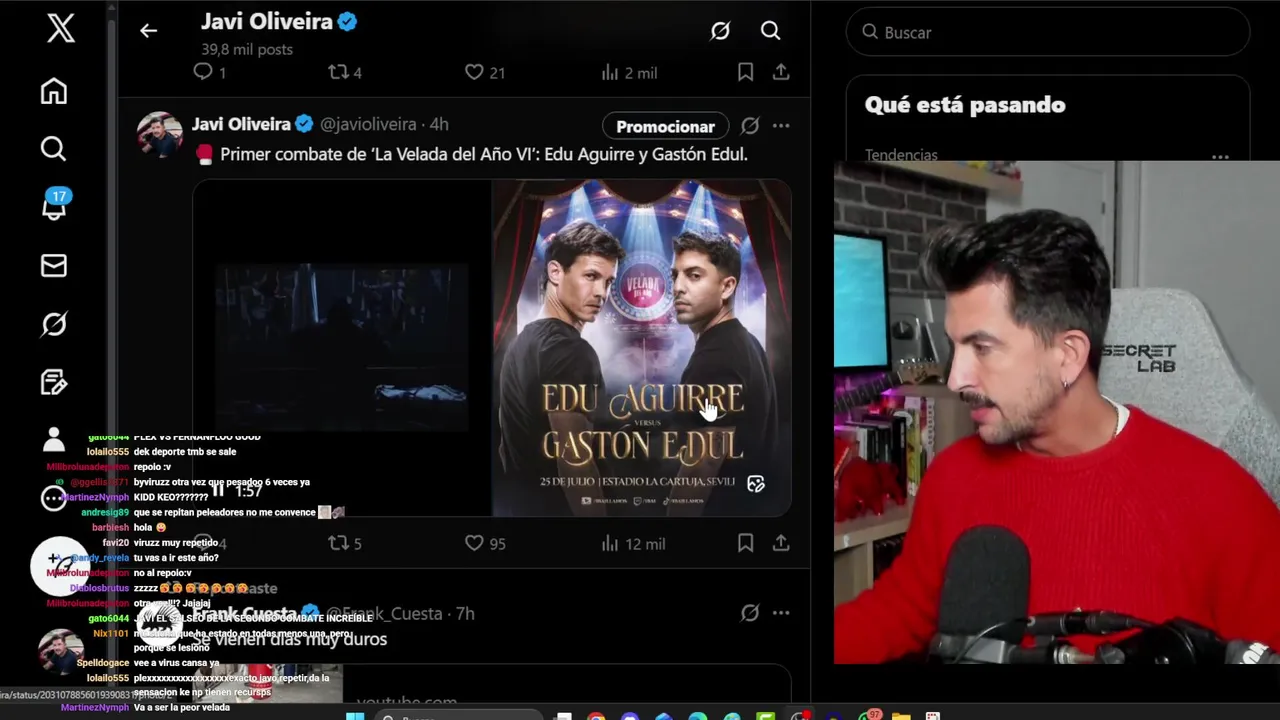Image resolution: width=1280 pixels, height=720 pixels.
Task: Pause the video at 1:57
Action: point(218,490)
